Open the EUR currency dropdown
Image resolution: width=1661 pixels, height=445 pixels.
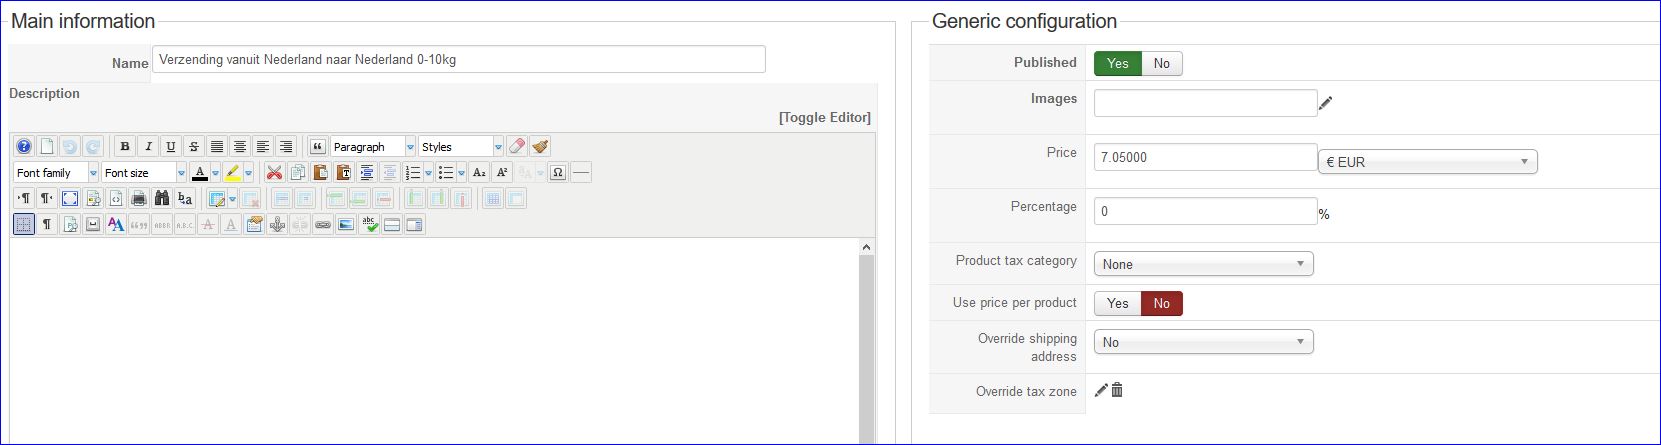pos(1427,161)
